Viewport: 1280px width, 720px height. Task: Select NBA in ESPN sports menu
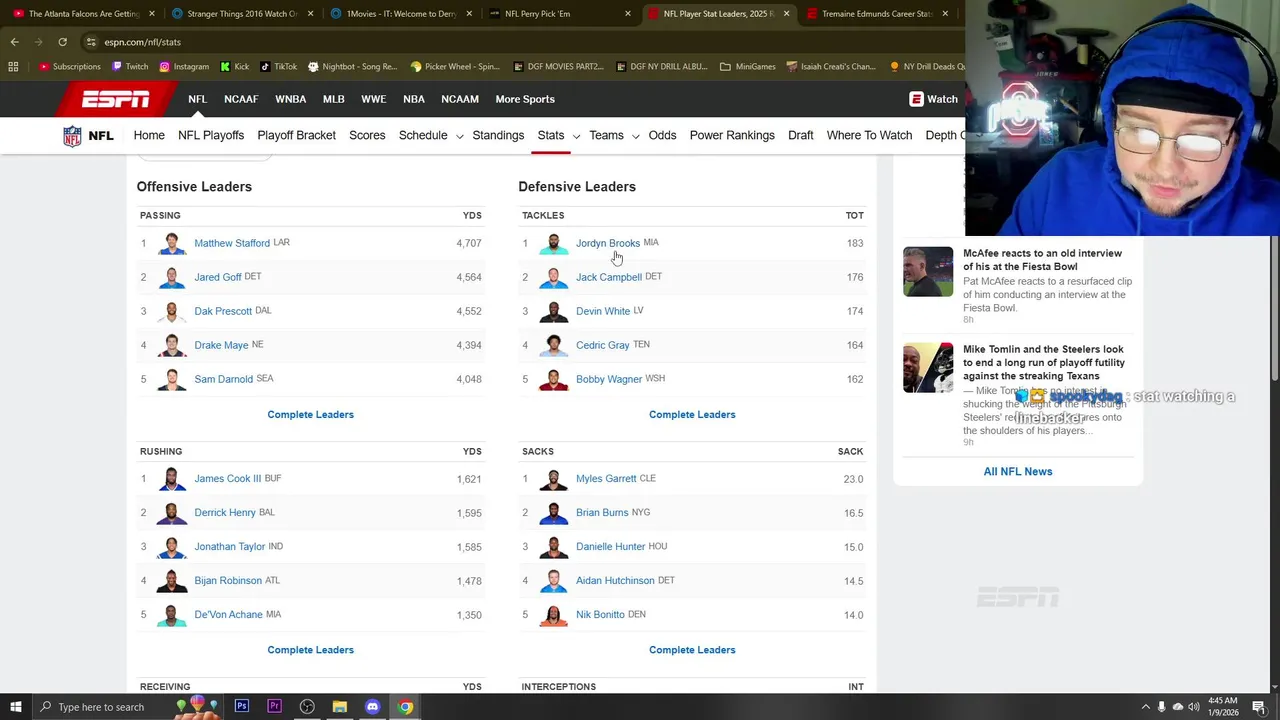[x=414, y=99]
